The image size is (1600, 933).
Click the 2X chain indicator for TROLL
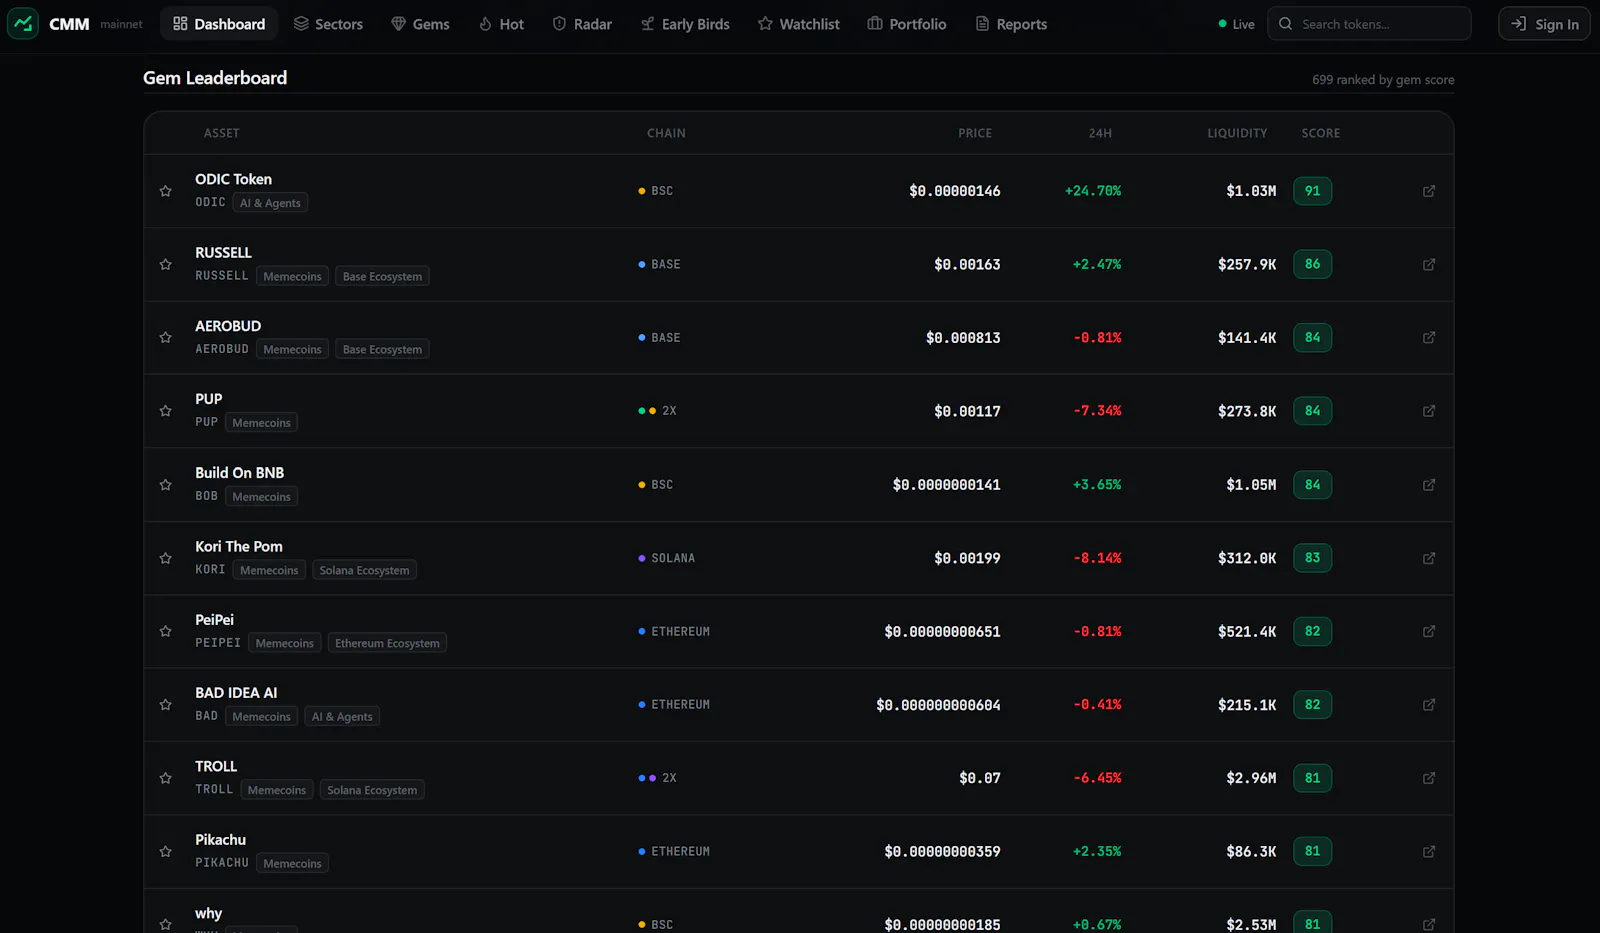click(658, 778)
